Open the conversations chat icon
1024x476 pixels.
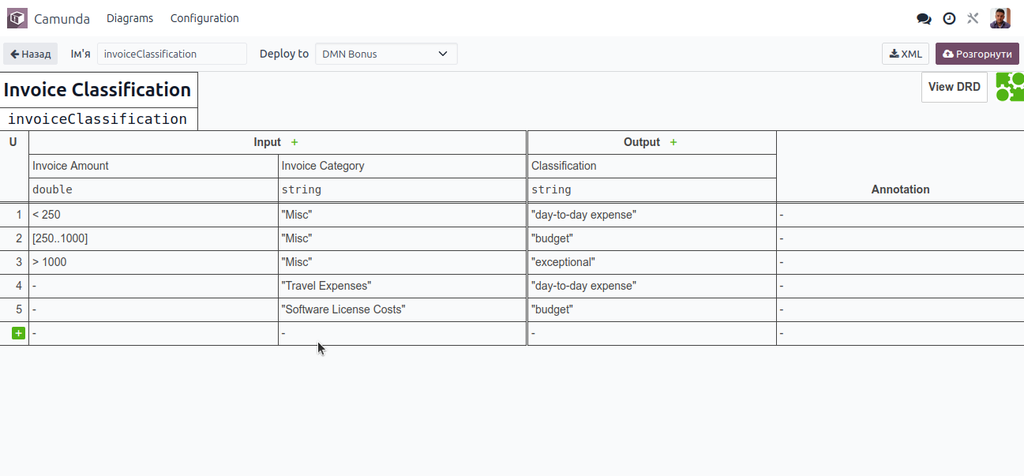tap(923, 18)
